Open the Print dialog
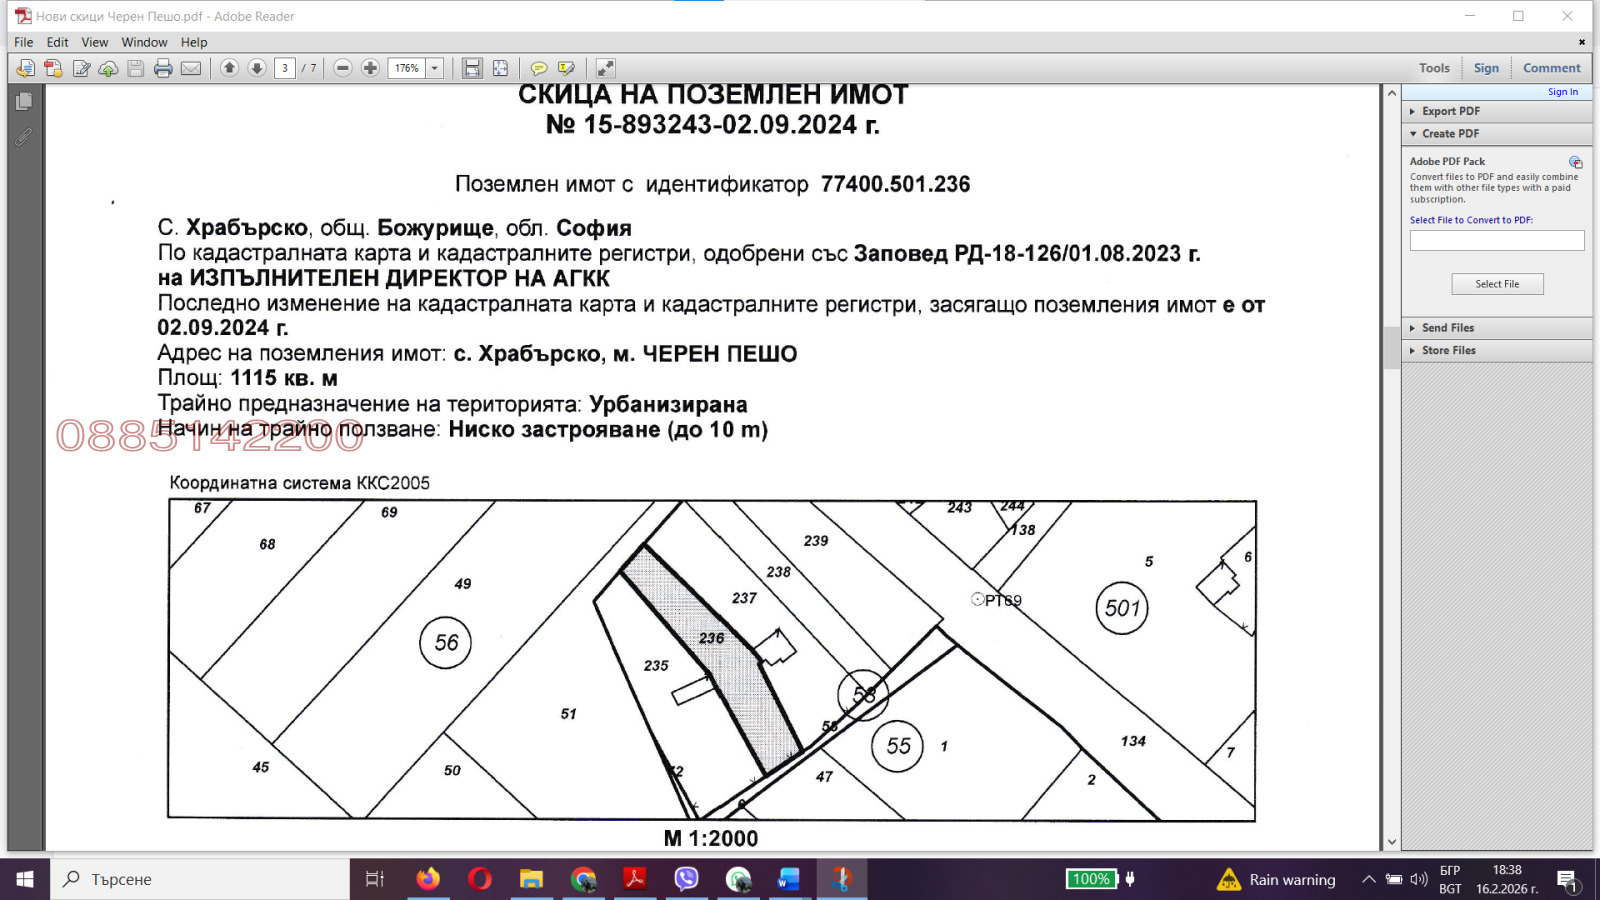The height and width of the screenshot is (900, 1600). point(162,67)
